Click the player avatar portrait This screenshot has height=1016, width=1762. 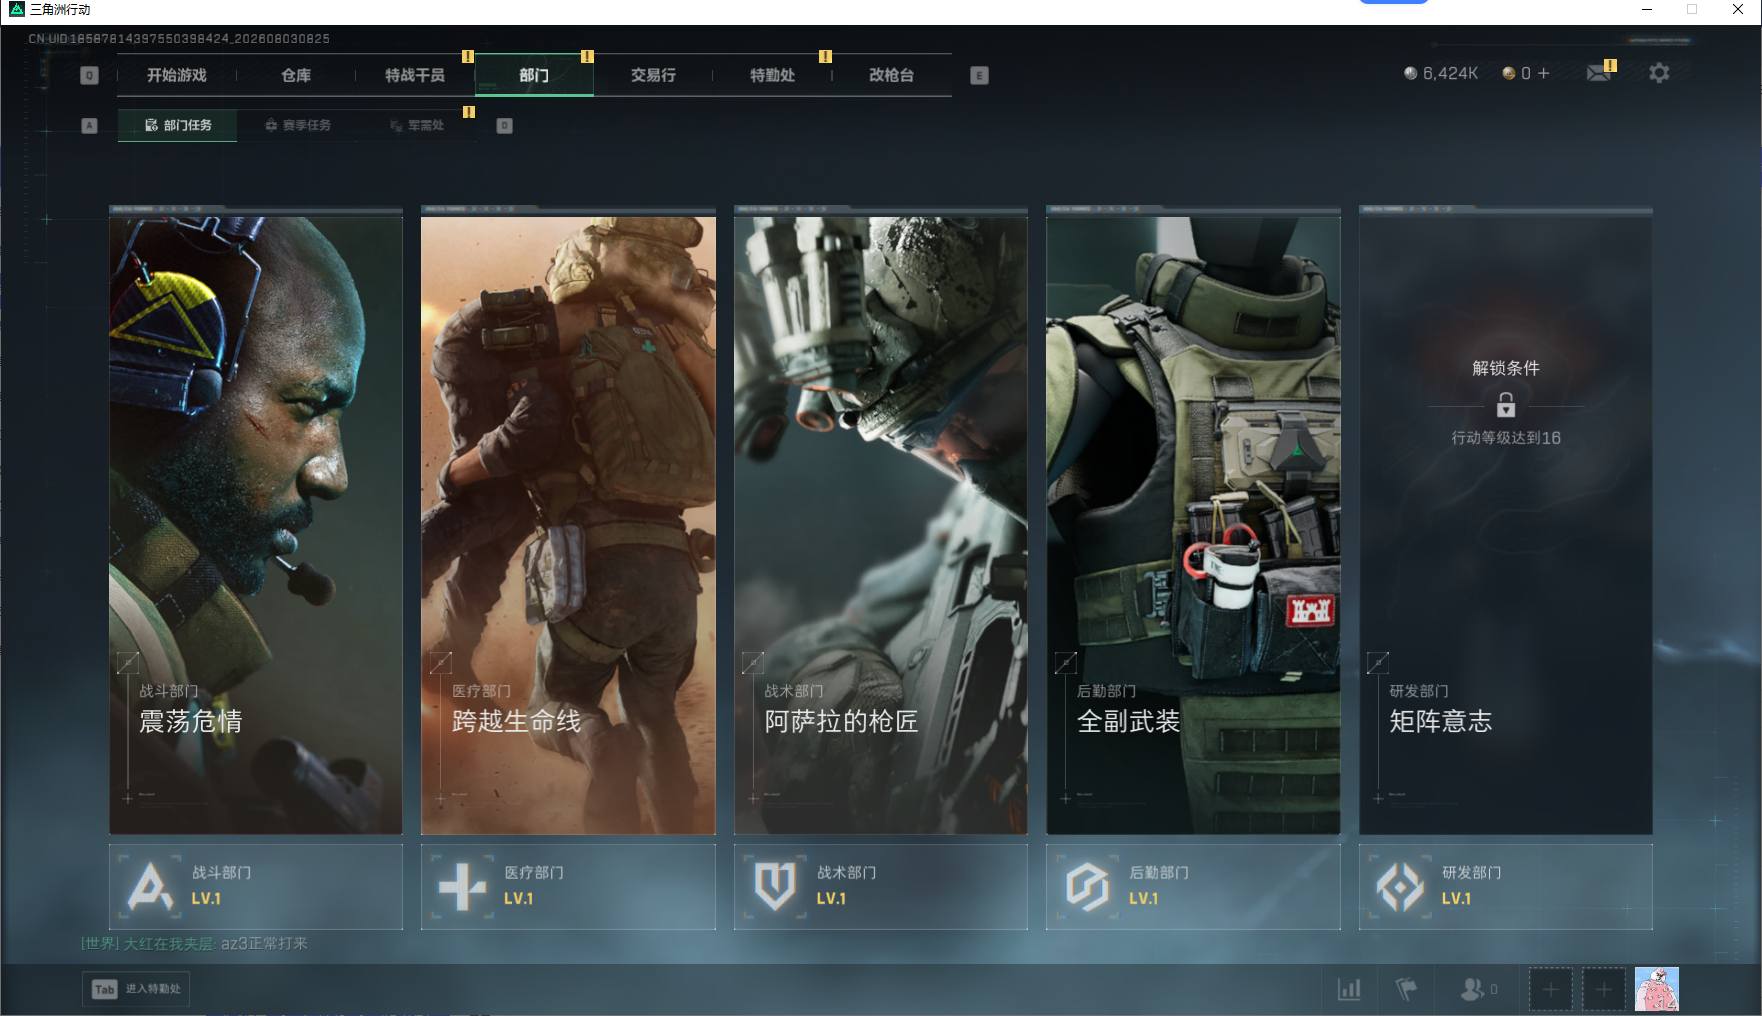(x=1657, y=989)
